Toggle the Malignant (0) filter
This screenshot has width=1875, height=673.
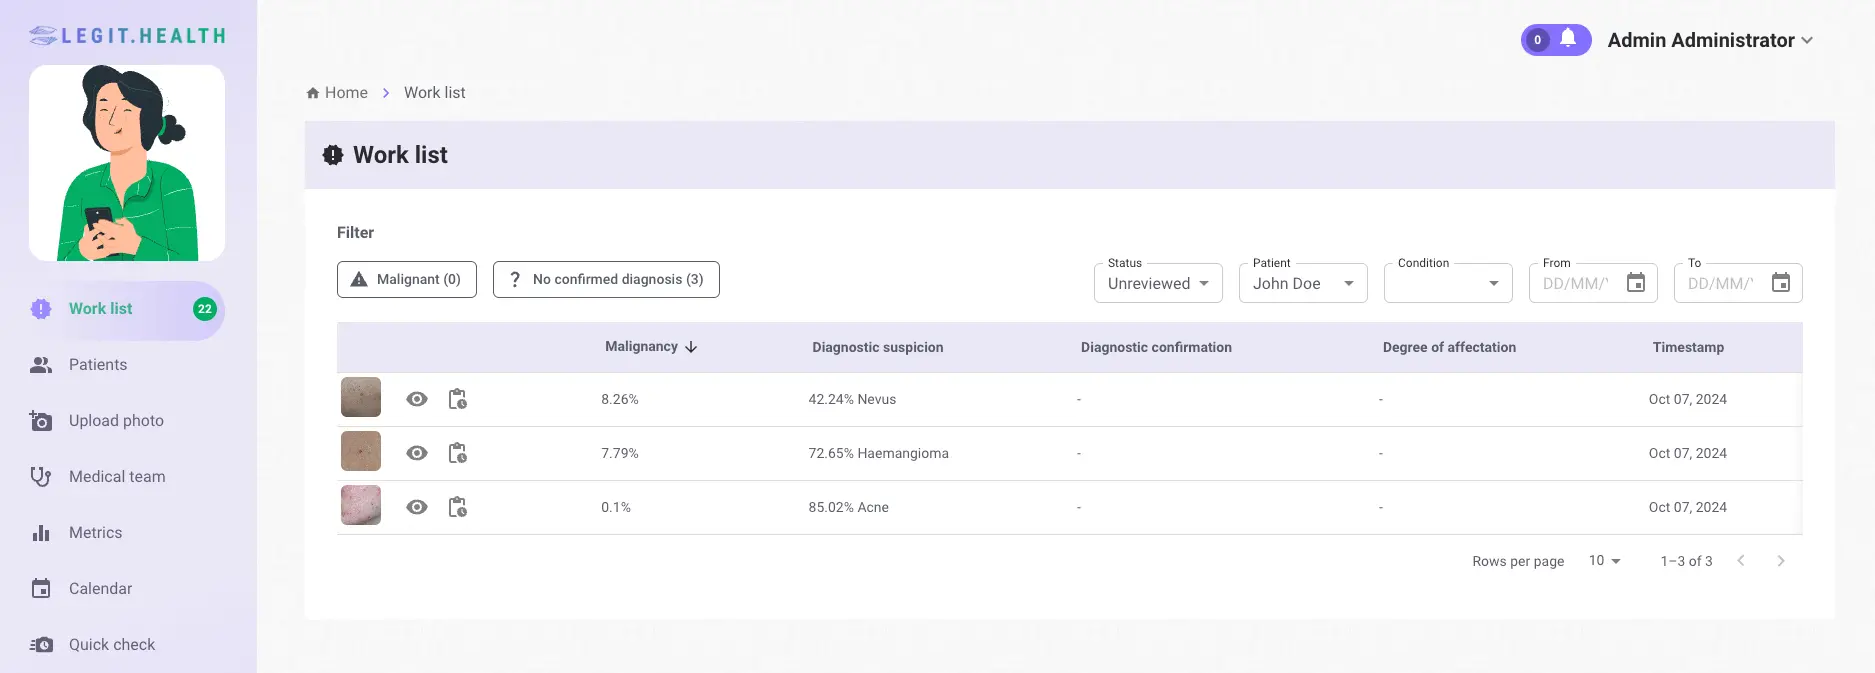click(407, 279)
